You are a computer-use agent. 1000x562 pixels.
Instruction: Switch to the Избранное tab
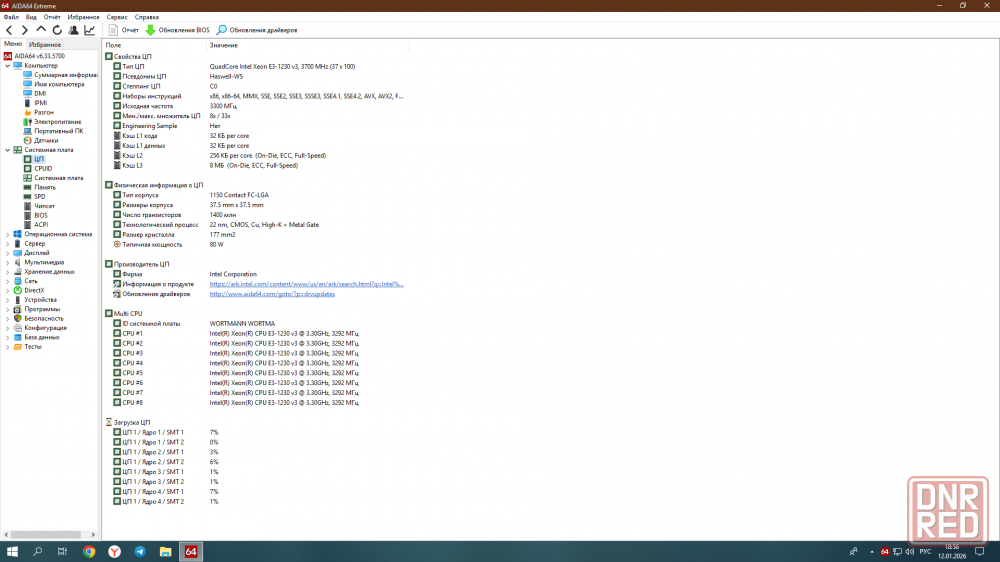coord(45,45)
